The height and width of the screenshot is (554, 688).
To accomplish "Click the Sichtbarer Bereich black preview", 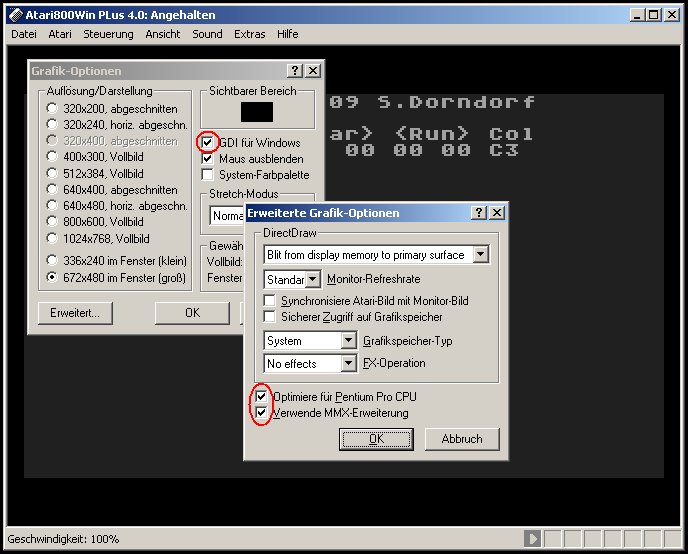I will pos(257,112).
